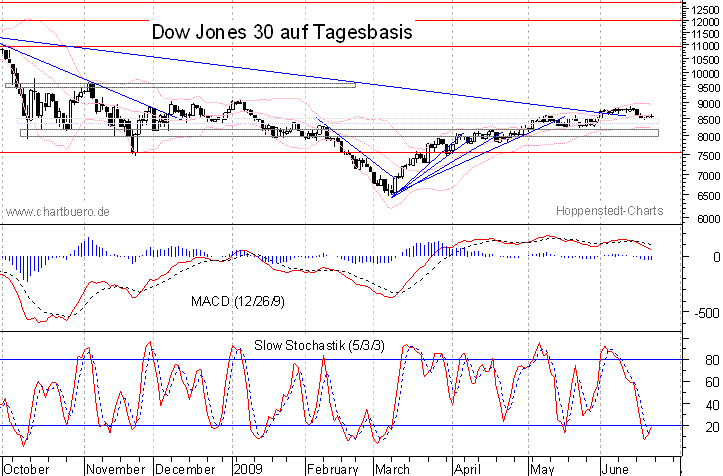Click the 11000 price axis value
This screenshot has width=723, height=476.
pyautogui.click(x=705, y=46)
